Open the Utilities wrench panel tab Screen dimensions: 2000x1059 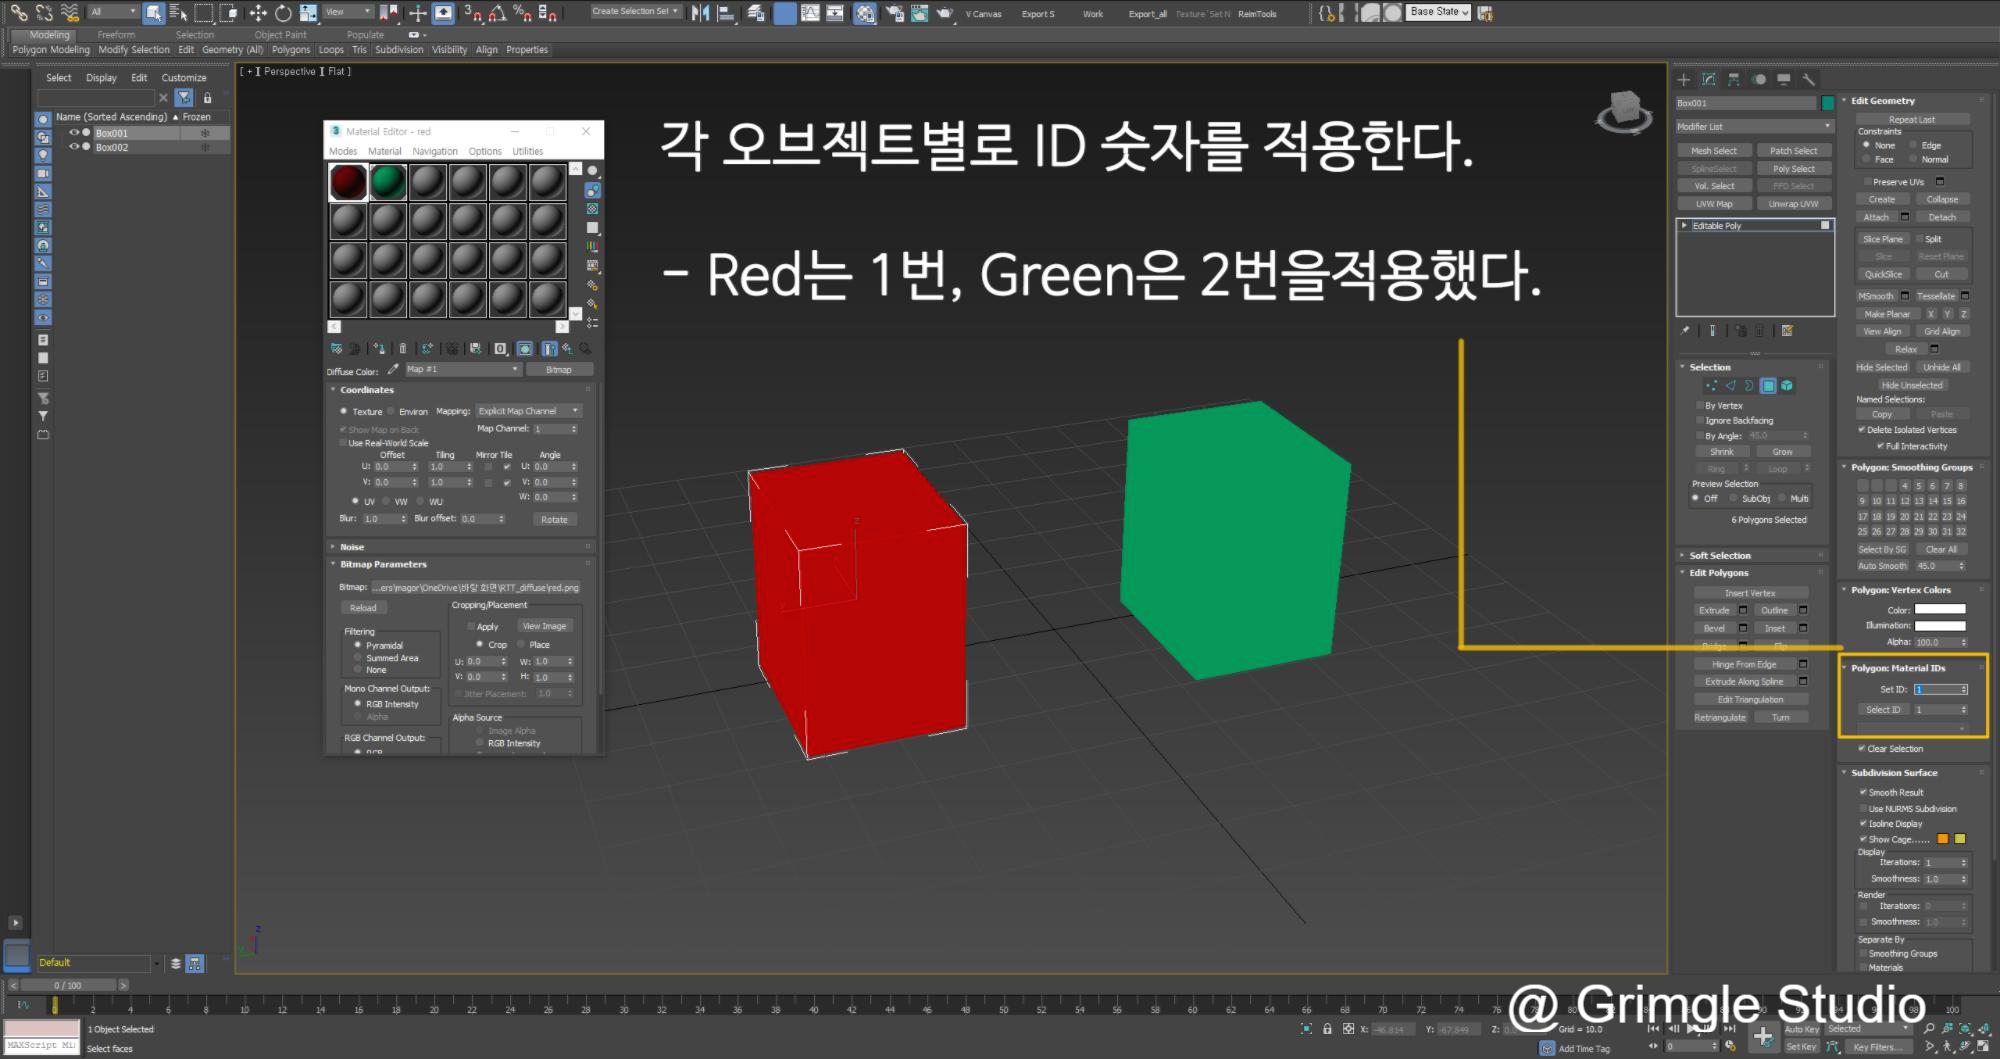(1808, 79)
